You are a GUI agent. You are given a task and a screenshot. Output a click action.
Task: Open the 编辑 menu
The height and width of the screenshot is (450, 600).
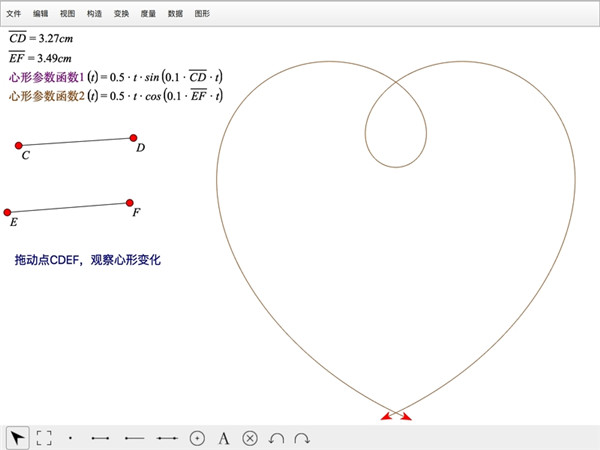(x=40, y=13)
